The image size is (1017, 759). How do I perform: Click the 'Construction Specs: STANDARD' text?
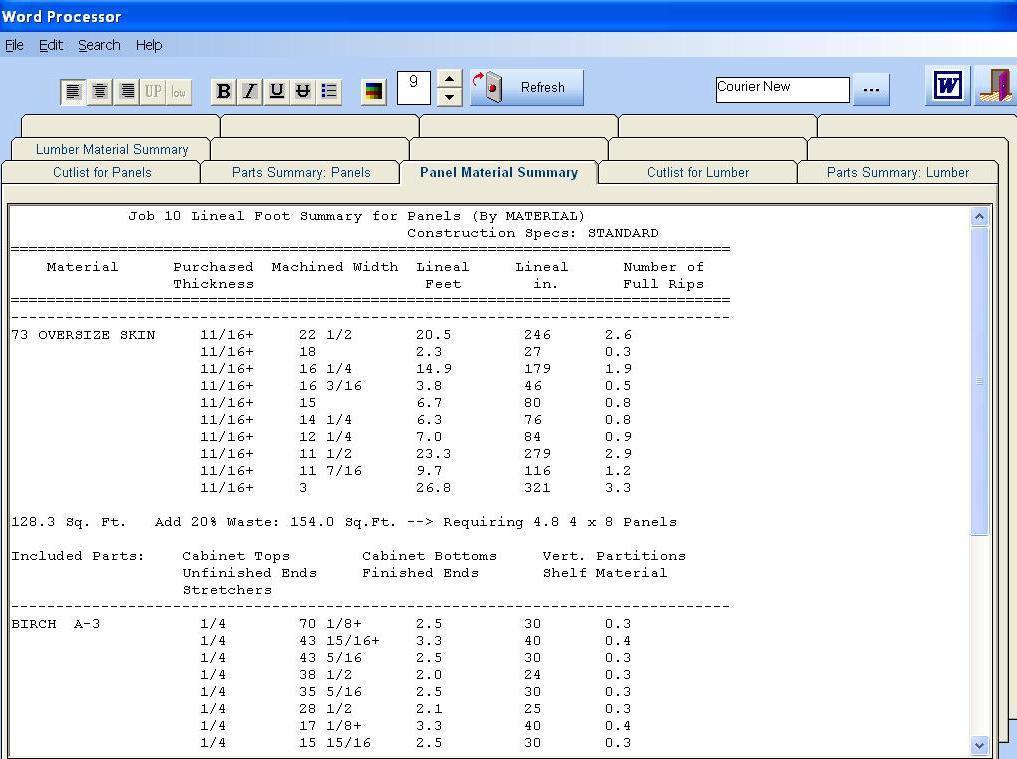532,233
